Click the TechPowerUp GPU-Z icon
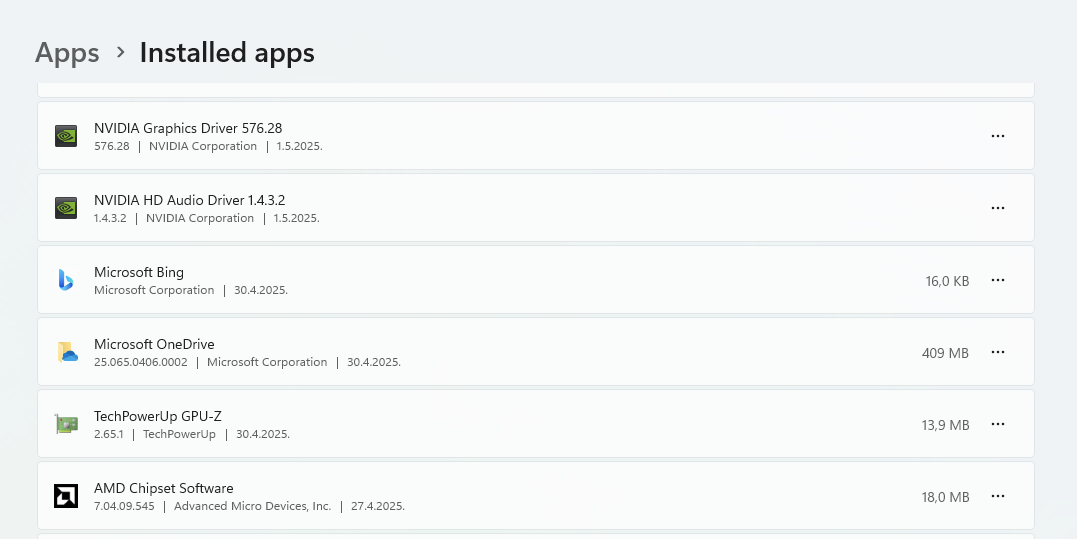The height and width of the screenshot is (539, 1077). (66, 424)
